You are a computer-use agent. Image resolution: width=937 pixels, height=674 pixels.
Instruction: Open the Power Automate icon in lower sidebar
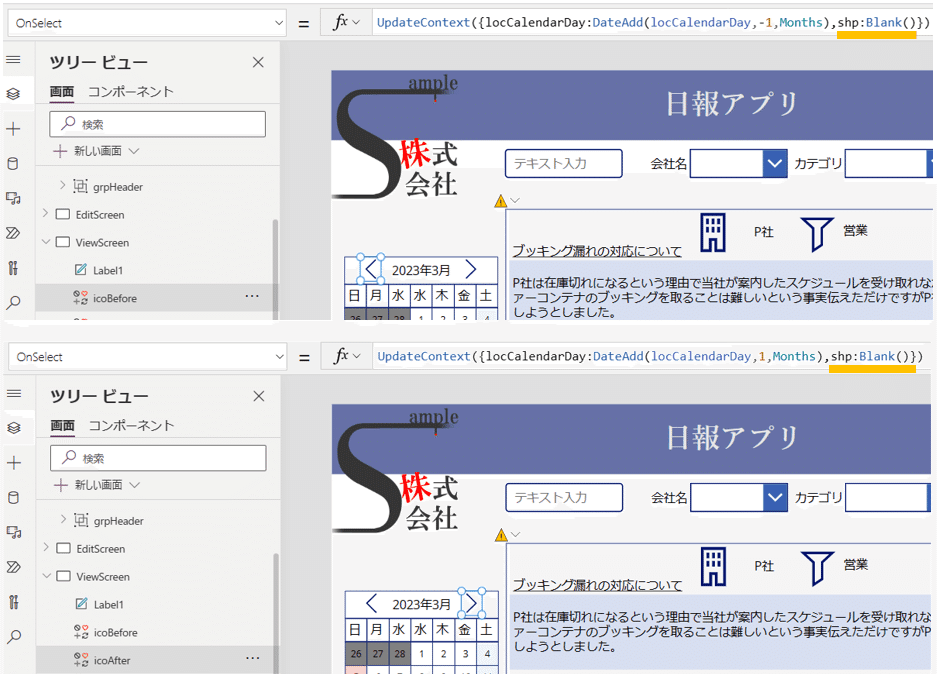pos(14,566)
